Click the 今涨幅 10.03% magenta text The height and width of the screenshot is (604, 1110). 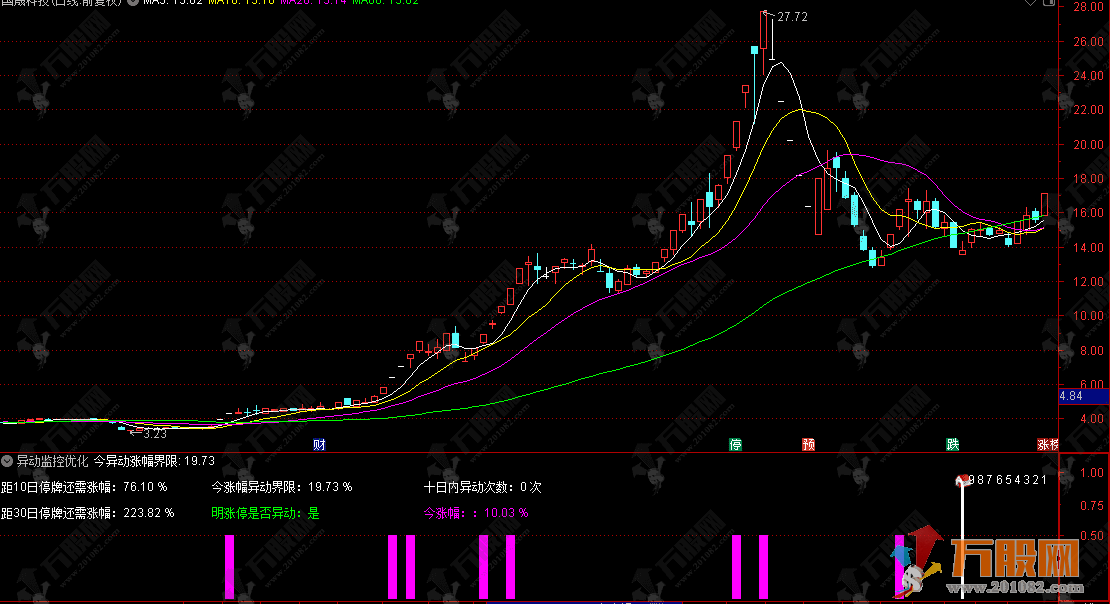(x=476, y=513)
